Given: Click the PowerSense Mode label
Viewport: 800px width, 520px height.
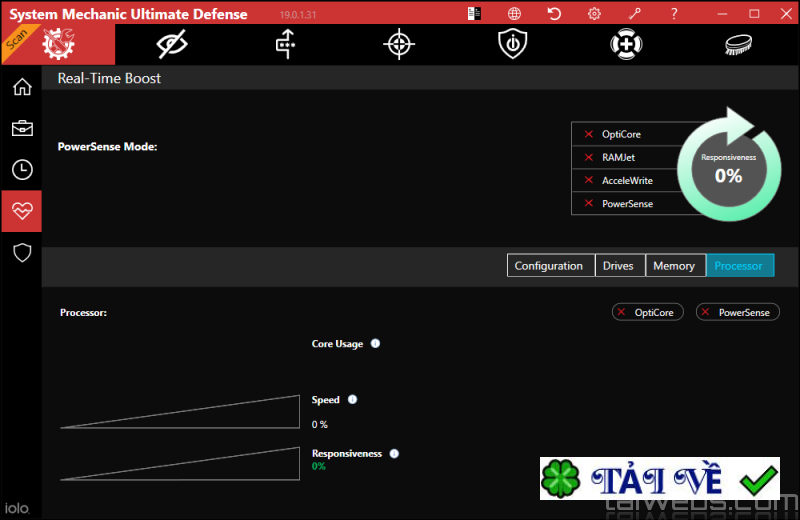Looking at the screenshot, I should [108, 146].
